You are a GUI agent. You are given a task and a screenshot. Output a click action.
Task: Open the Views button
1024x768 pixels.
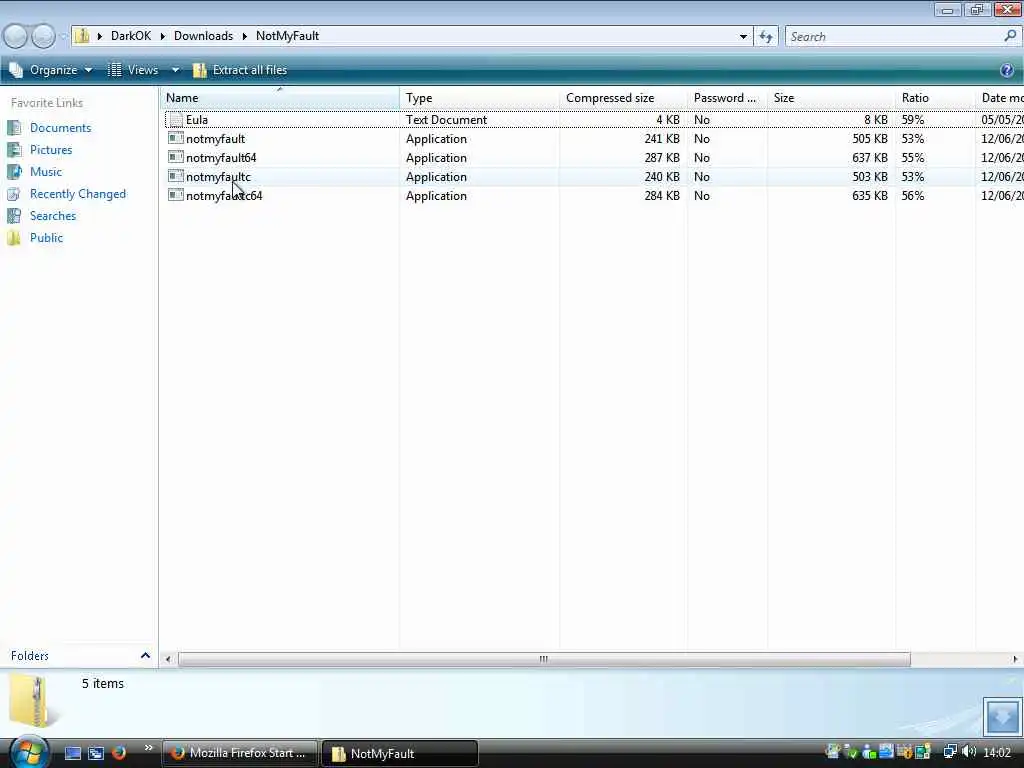click(134, 70)
